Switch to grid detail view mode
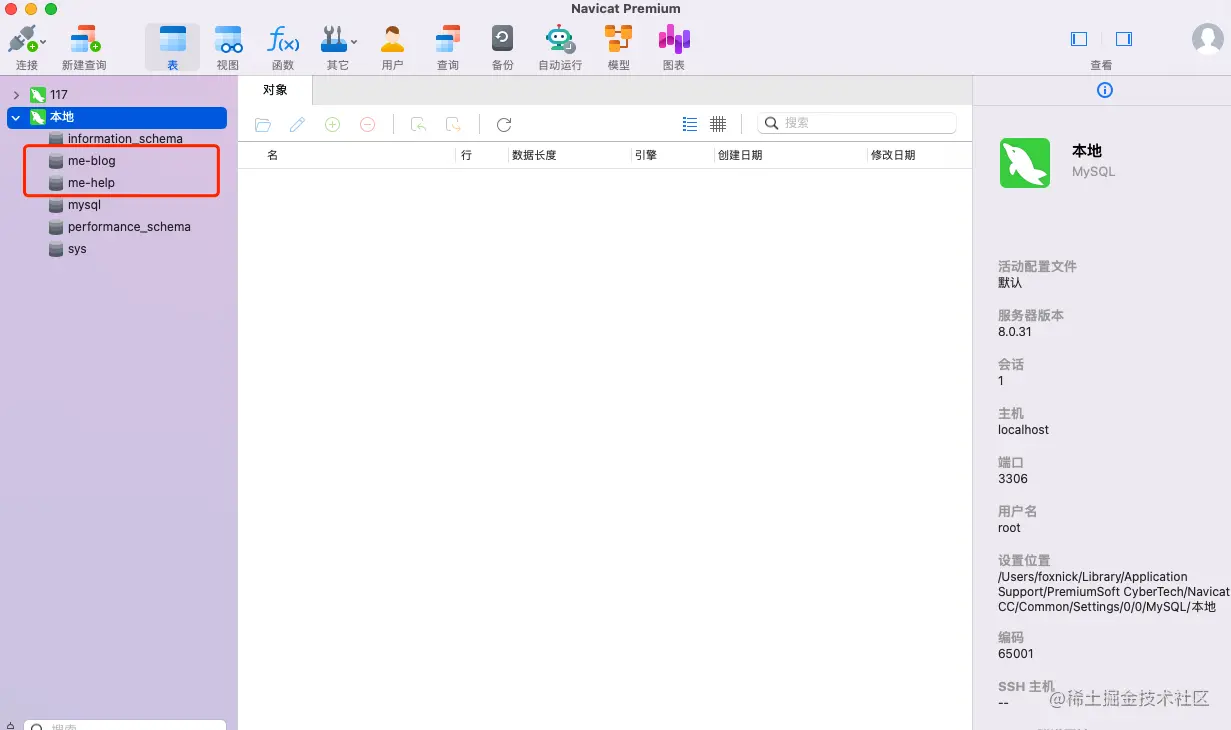The width and height of the screenshot is (1231, 730). coord(718,124)
